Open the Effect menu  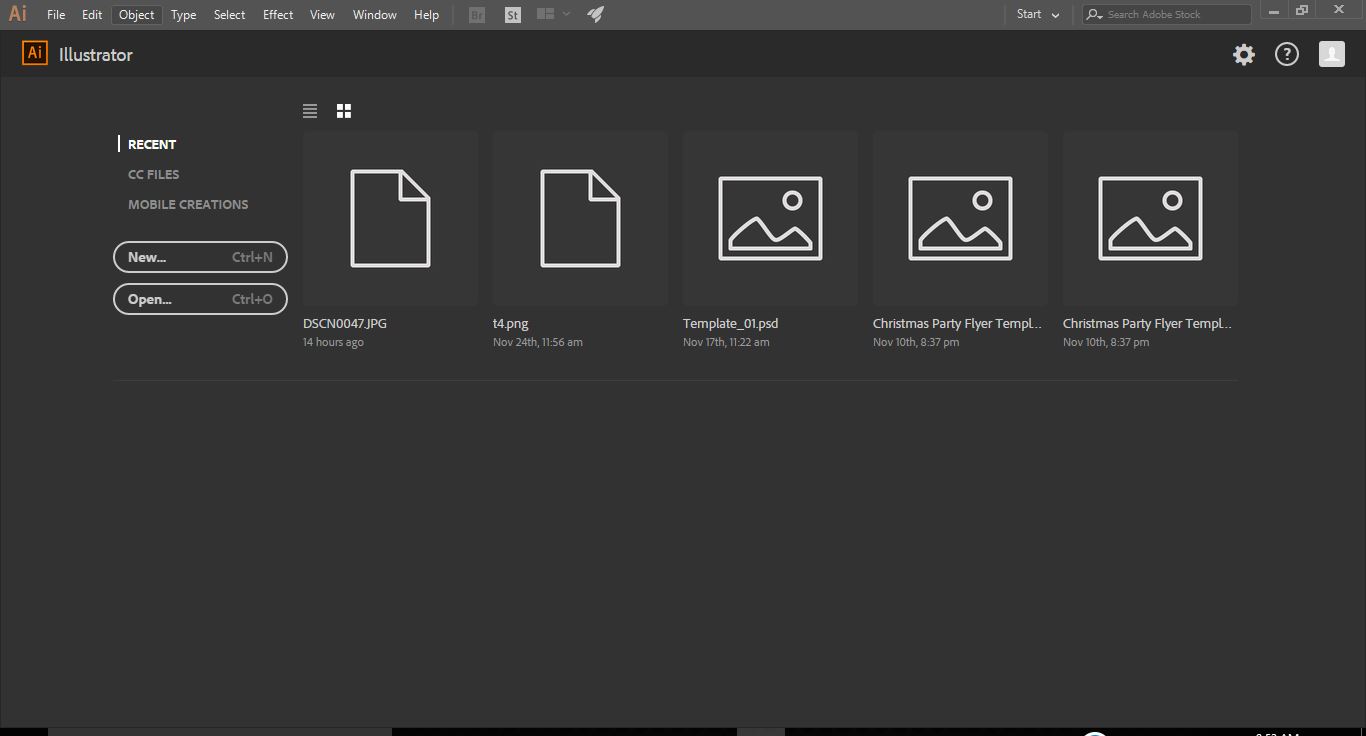point(278,15)
